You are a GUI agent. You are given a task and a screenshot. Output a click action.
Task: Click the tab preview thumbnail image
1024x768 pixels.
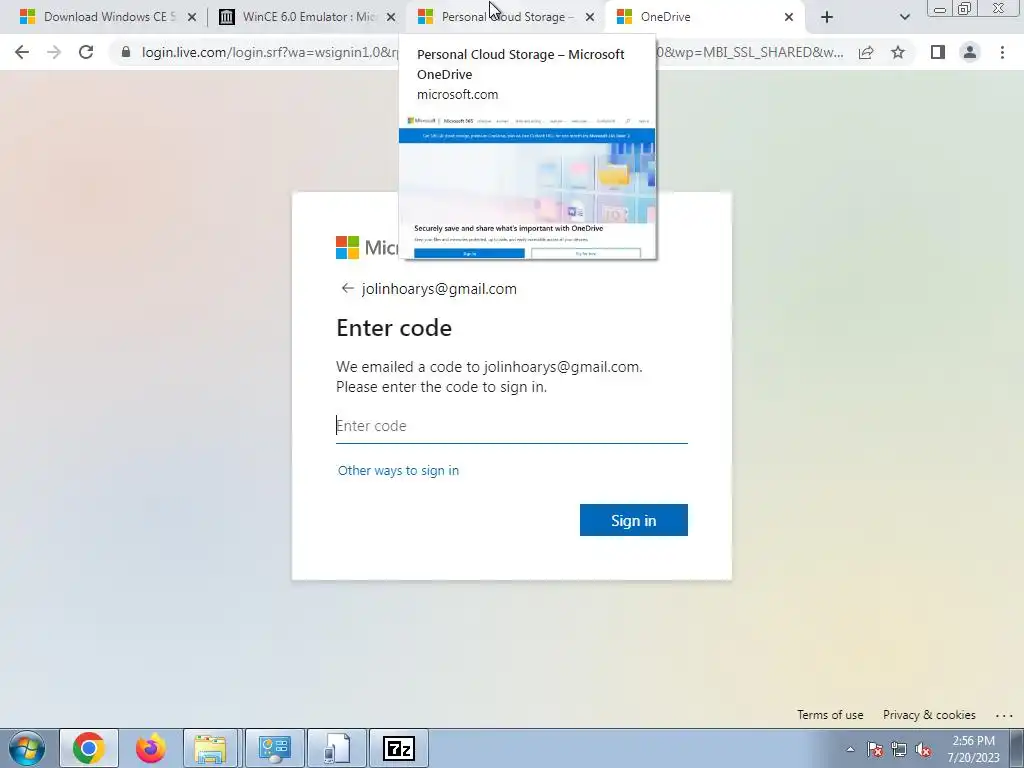(527, 187)
